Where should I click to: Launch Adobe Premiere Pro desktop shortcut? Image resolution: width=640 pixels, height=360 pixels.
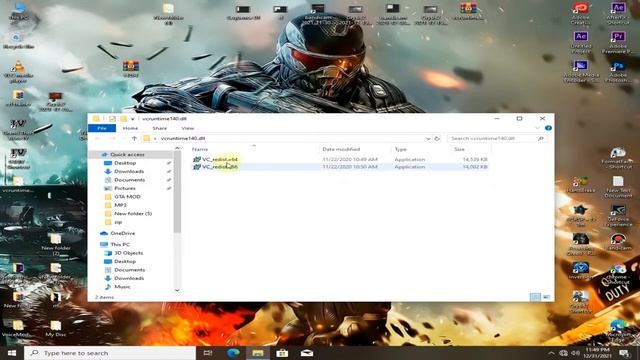(618, 42)
